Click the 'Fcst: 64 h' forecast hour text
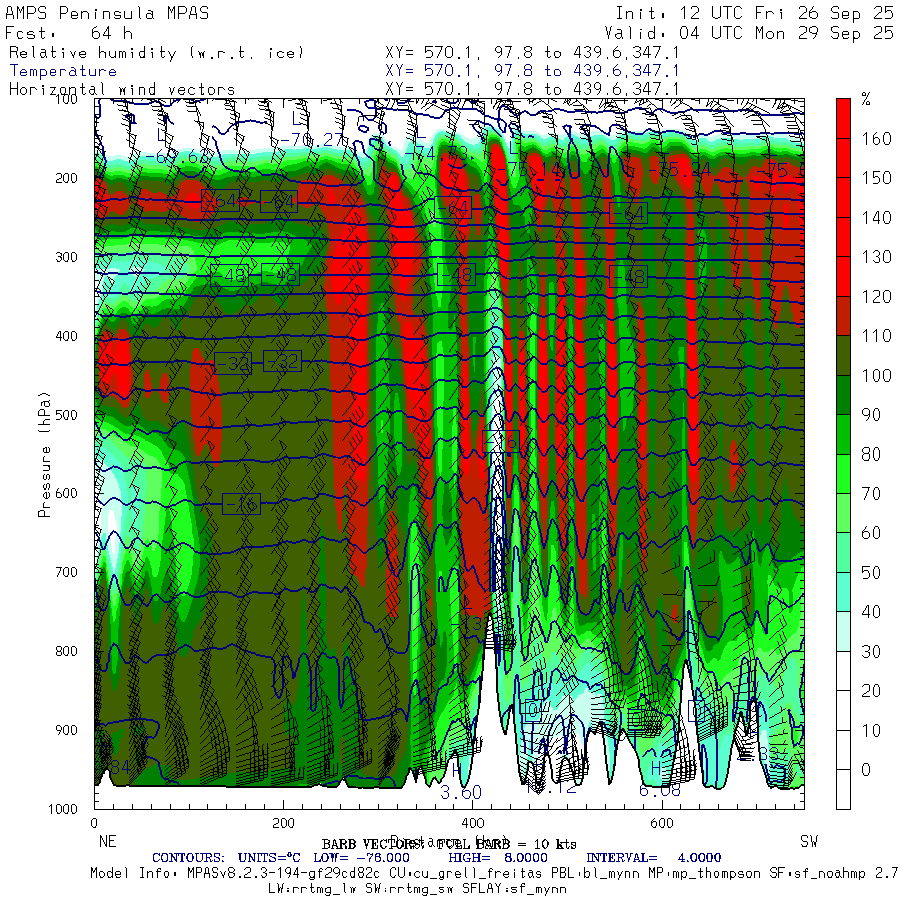This screenshot has width=900, height=900. [69, 33]
